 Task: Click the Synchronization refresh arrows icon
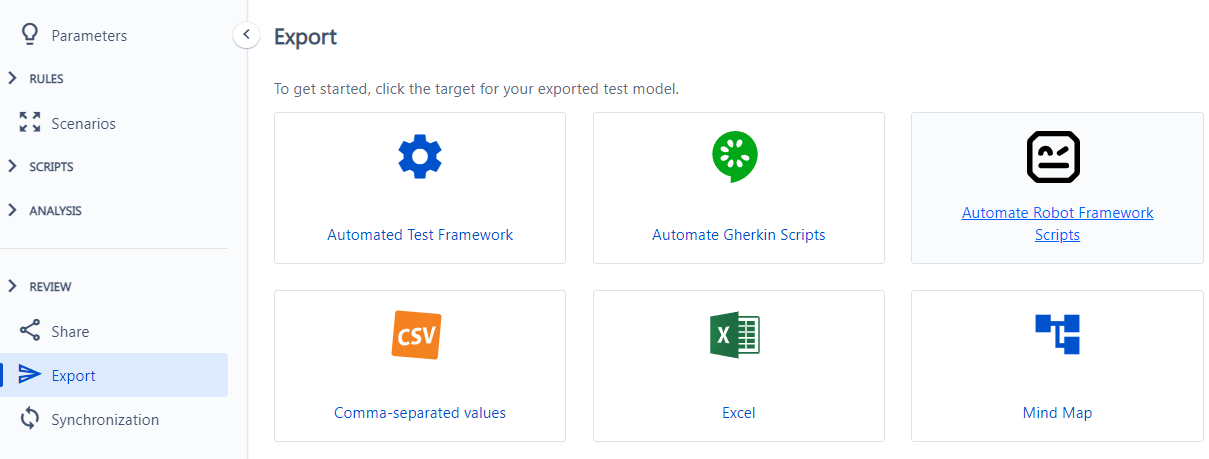[x=30, y=419]
